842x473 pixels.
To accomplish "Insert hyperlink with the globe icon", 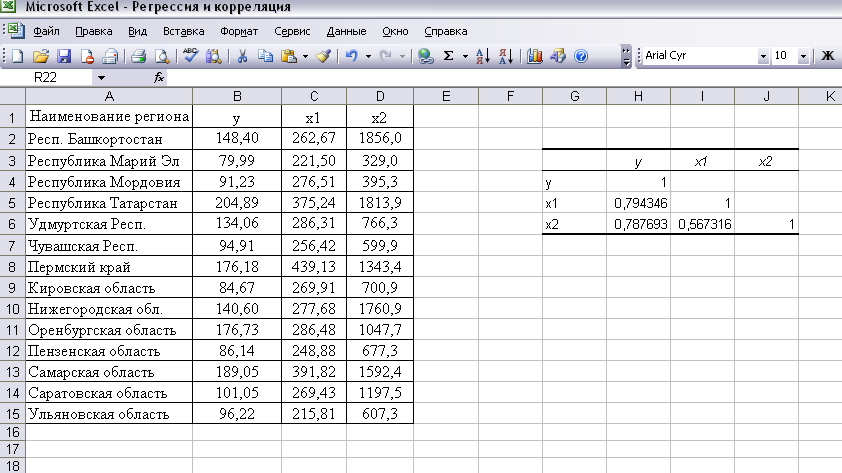I will coord(426,56).
